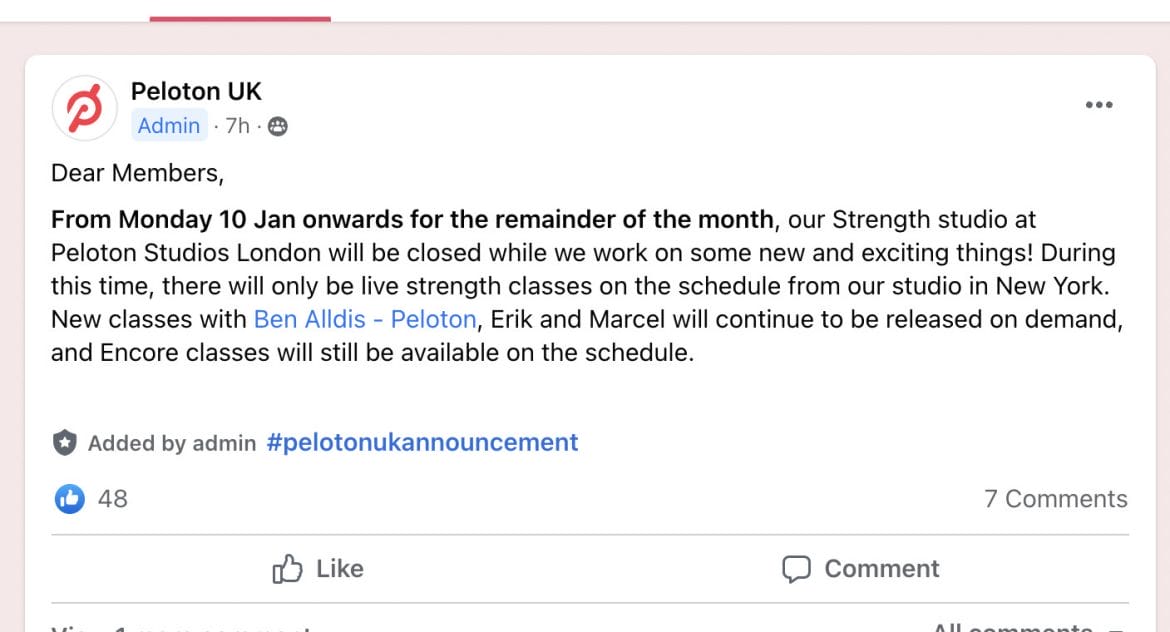This screenshot has height=632, width=1170.
Task: Click the group privacy icon next to 7h
Action: pyautogui.click(x=278, y=126)
